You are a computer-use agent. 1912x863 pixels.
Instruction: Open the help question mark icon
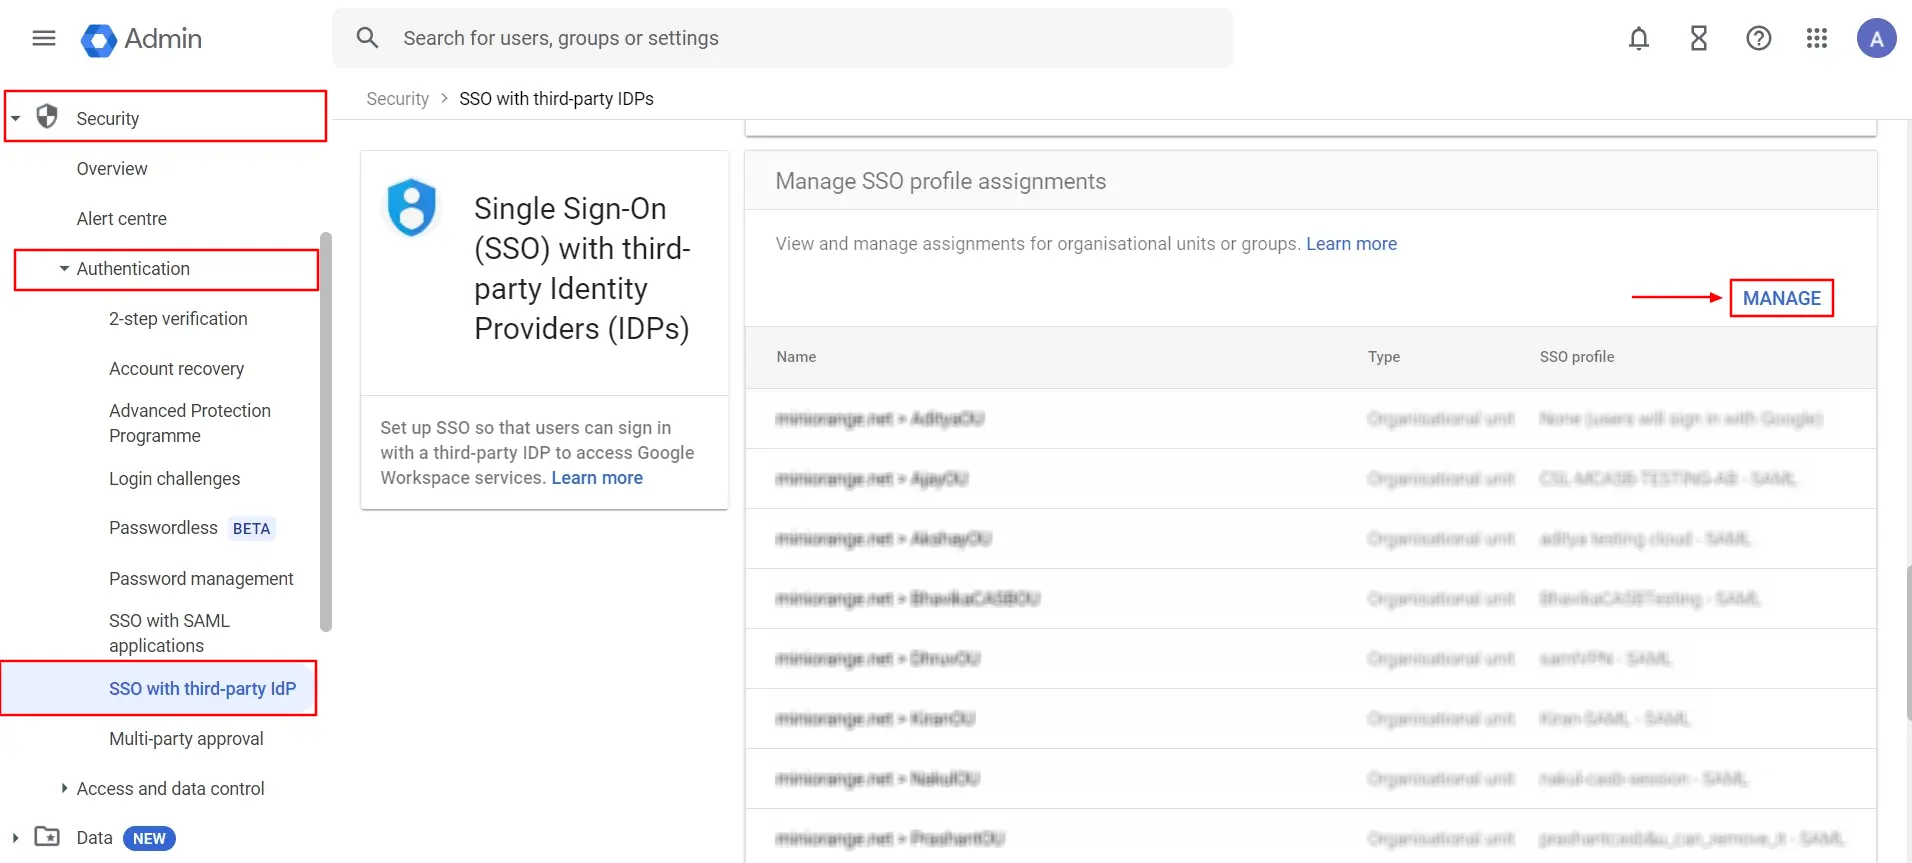point(1759,38)
